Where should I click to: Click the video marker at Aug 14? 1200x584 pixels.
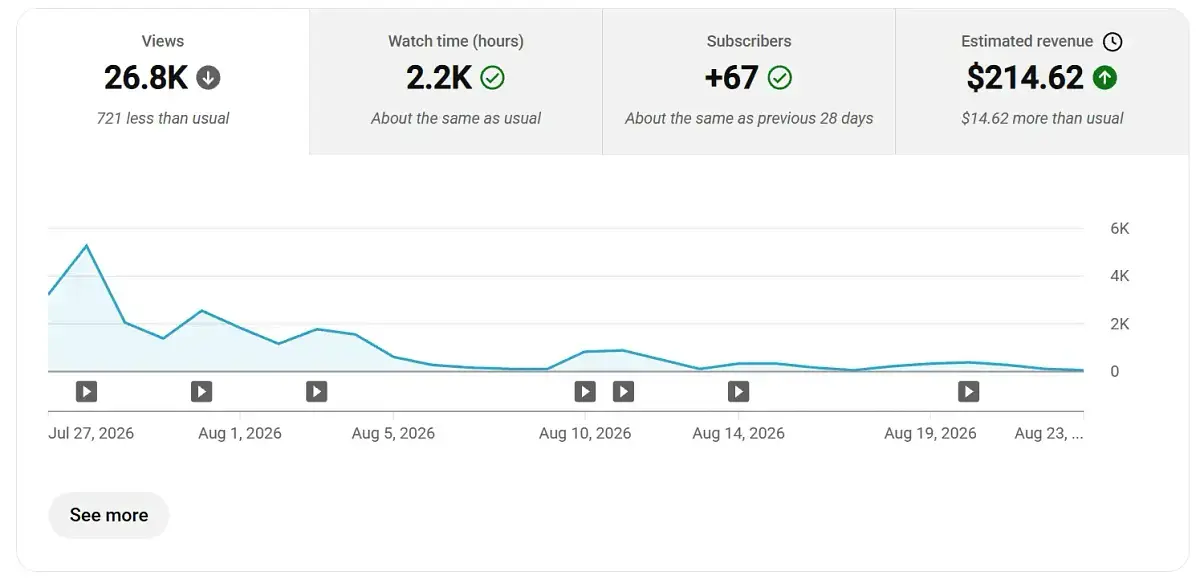pos(738,391)
